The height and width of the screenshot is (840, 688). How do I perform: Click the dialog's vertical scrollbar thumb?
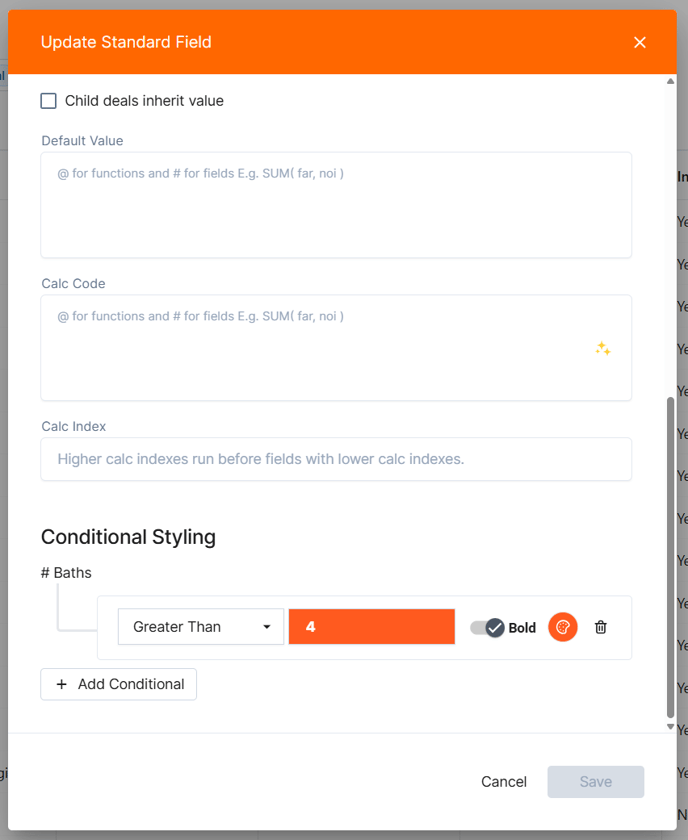point(670,557)
